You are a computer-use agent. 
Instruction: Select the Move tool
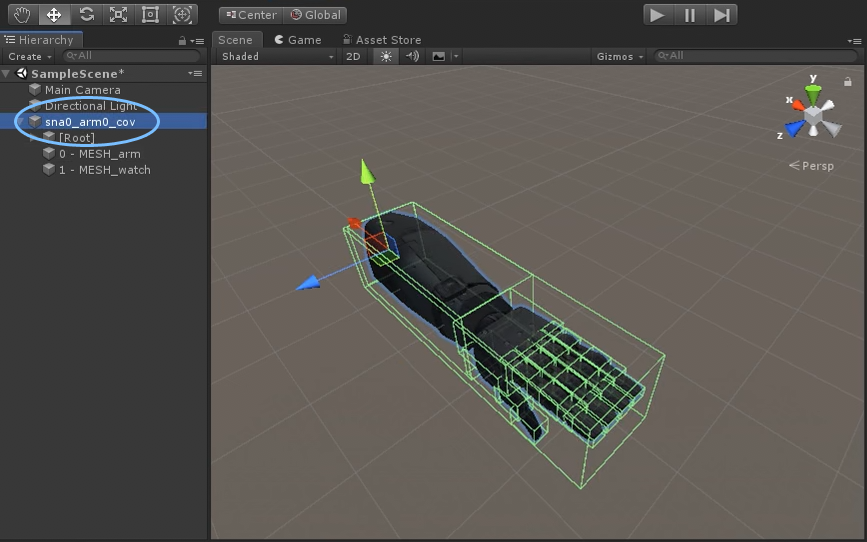point(54,14)
